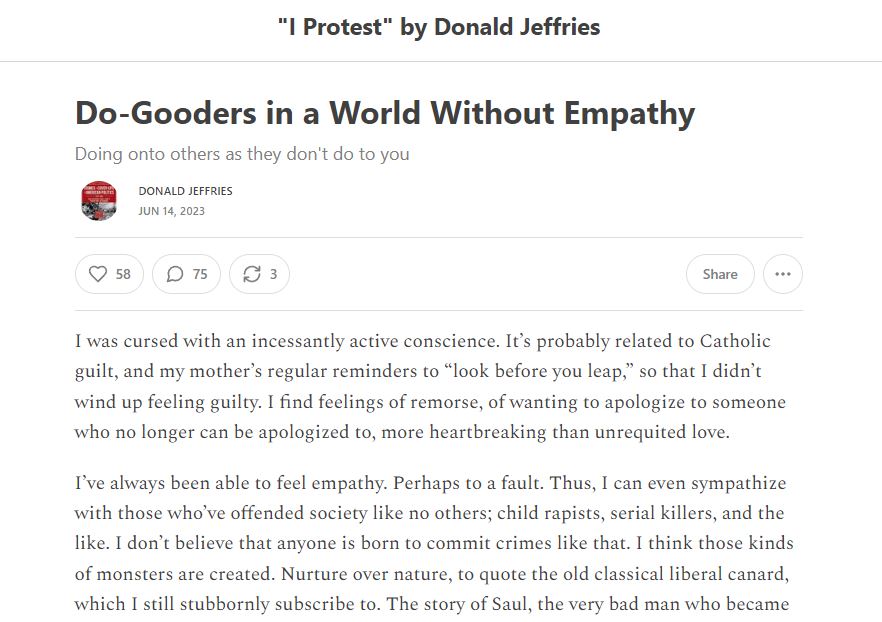
Task: Click the subtitle "Doing onto others" text
Action: tap(242, 154)
